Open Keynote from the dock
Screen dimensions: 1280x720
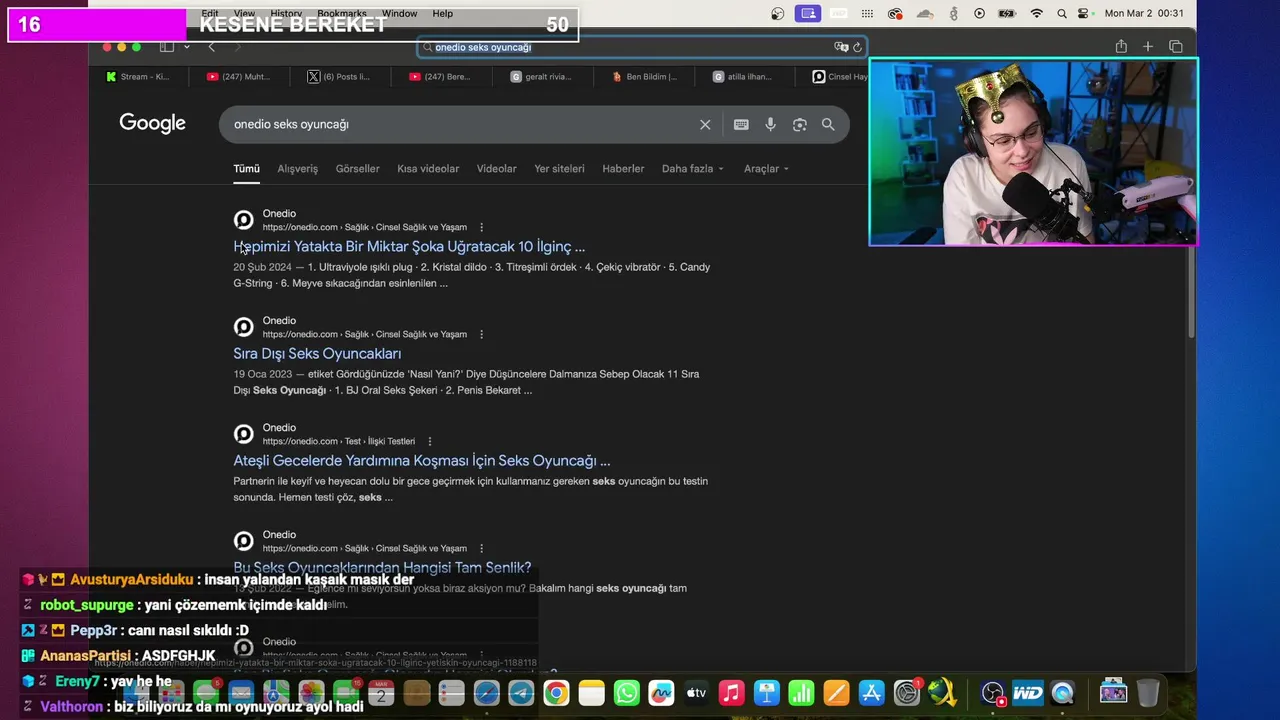pos(766,693)
